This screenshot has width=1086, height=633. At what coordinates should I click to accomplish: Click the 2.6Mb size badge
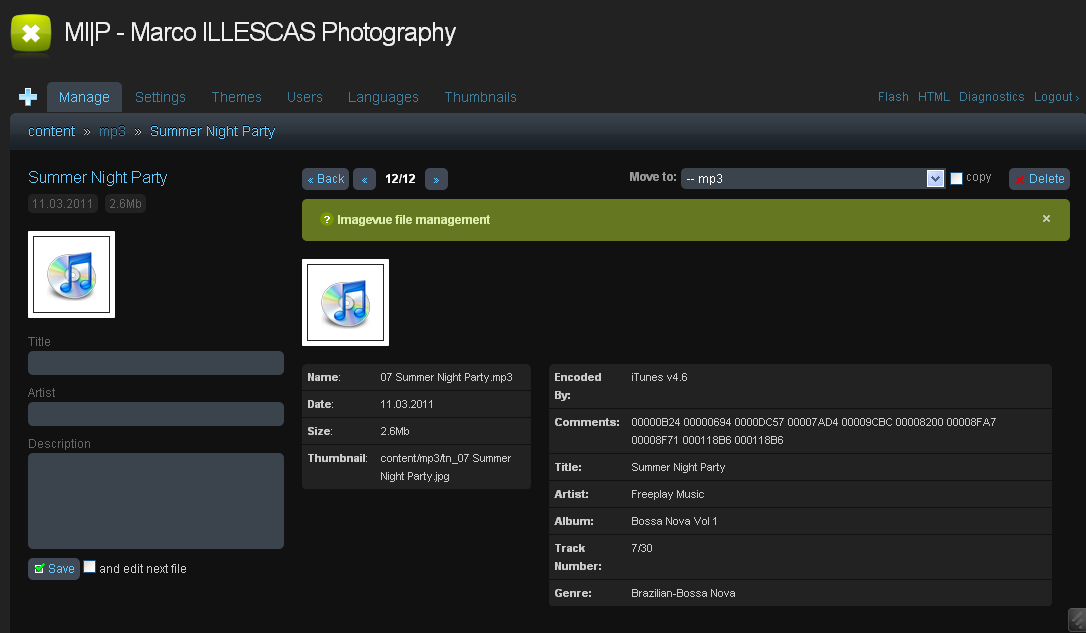125,204
